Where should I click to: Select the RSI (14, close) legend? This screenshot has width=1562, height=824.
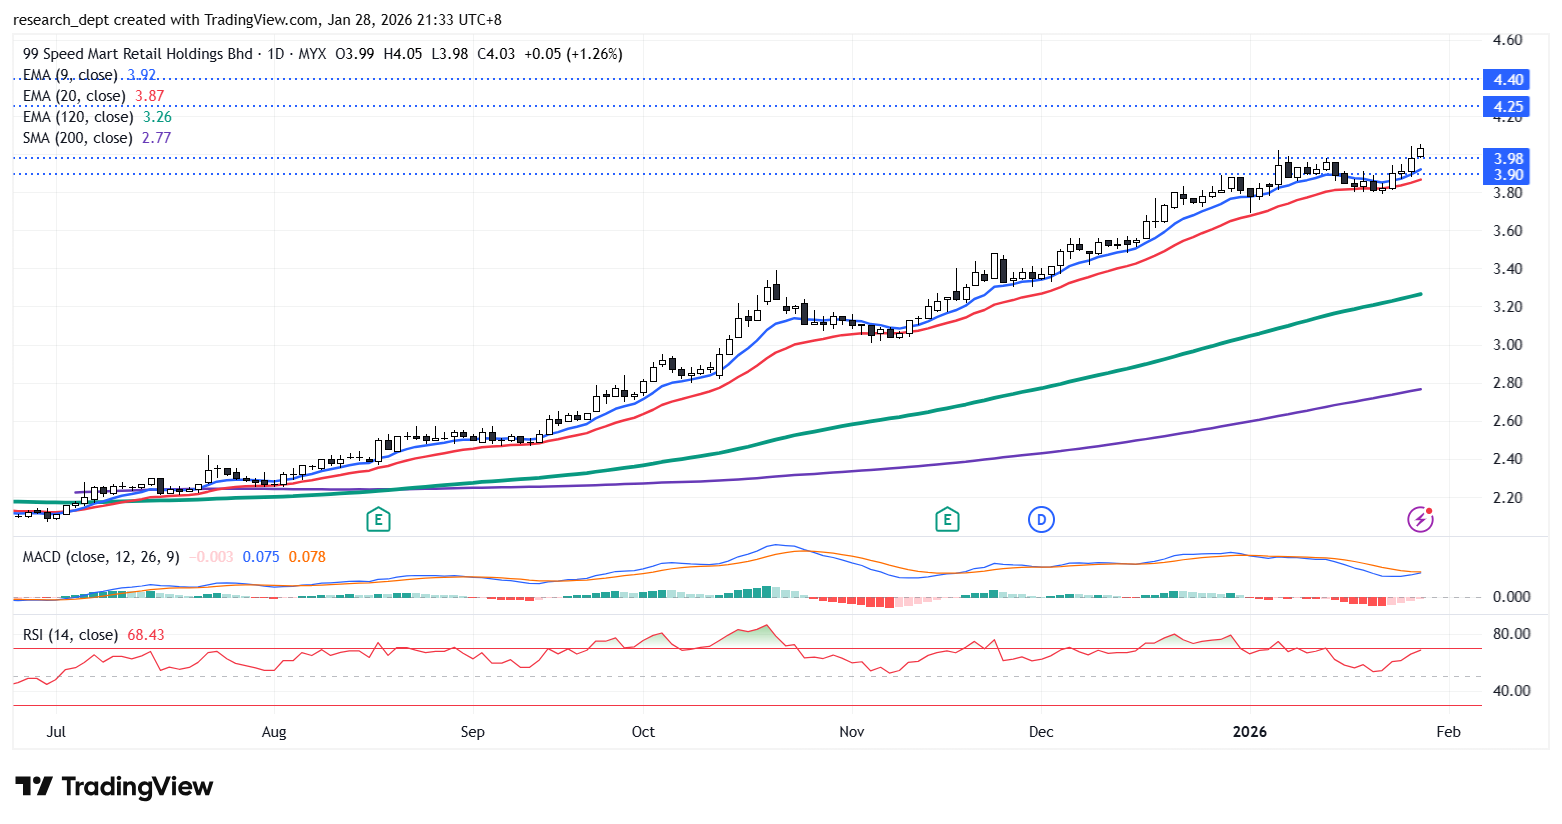click(70, 635)
